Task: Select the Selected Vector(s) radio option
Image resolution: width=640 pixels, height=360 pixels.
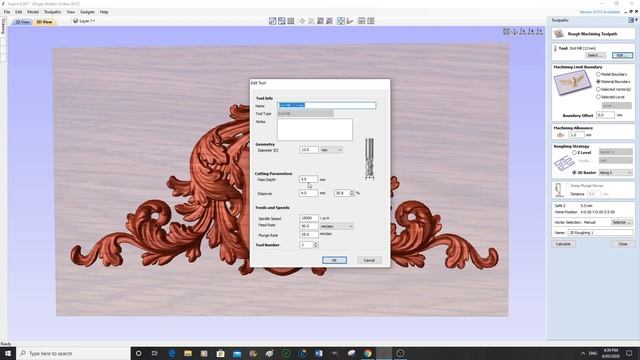Action: point(598,89)
